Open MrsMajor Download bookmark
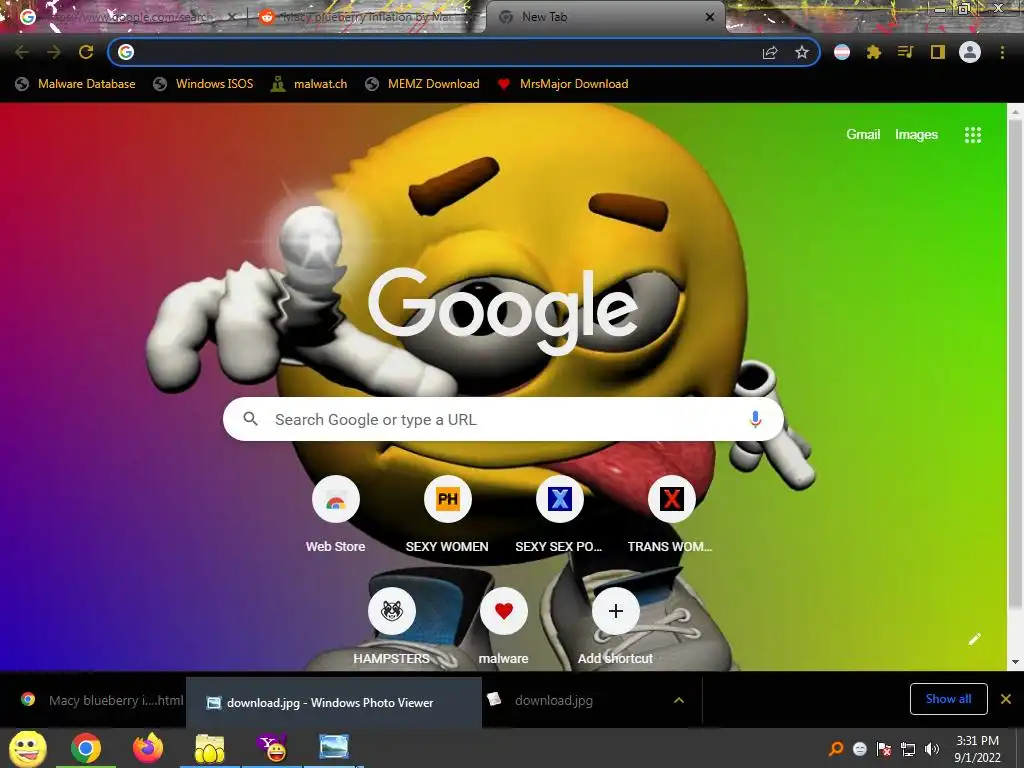 pos(563,84)
